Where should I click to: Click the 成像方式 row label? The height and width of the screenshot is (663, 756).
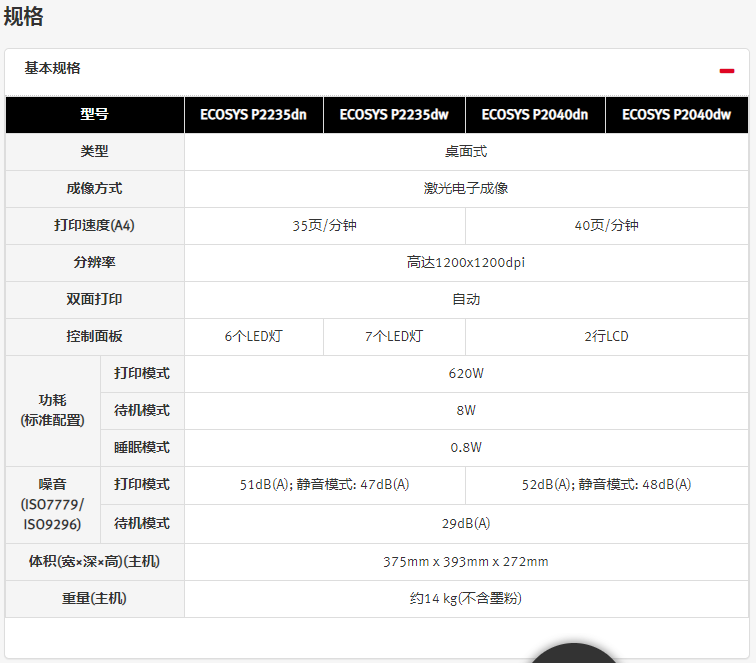(94, 189)
